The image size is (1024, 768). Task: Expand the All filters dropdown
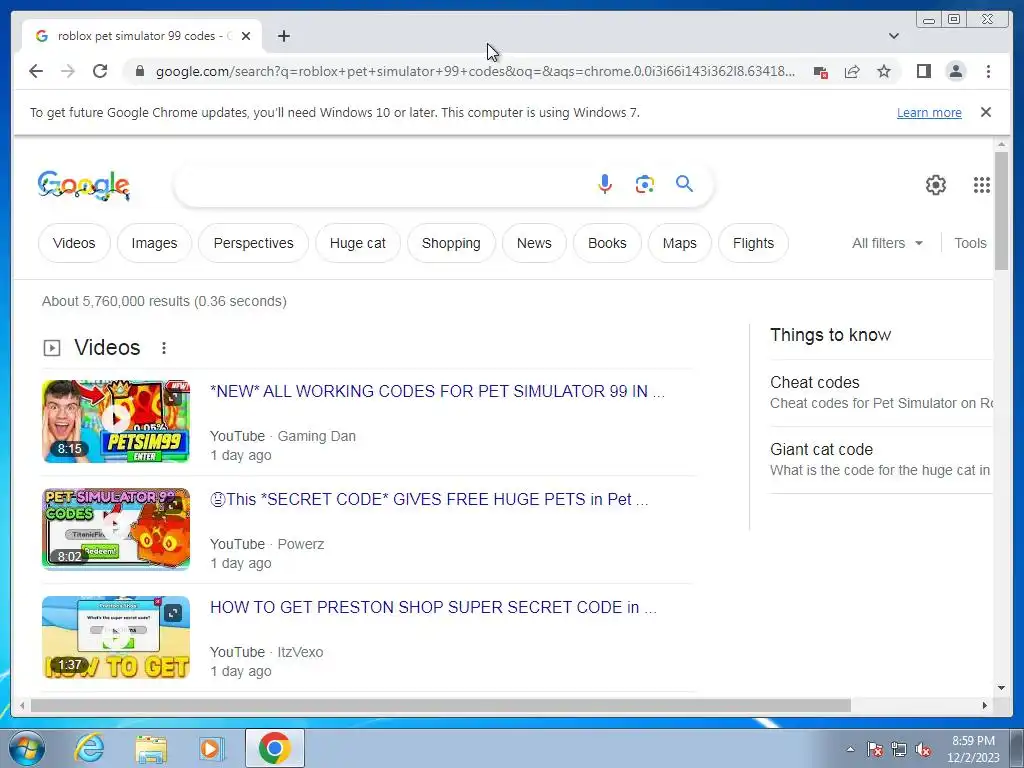pyautogui.click(x=887, y=243)
